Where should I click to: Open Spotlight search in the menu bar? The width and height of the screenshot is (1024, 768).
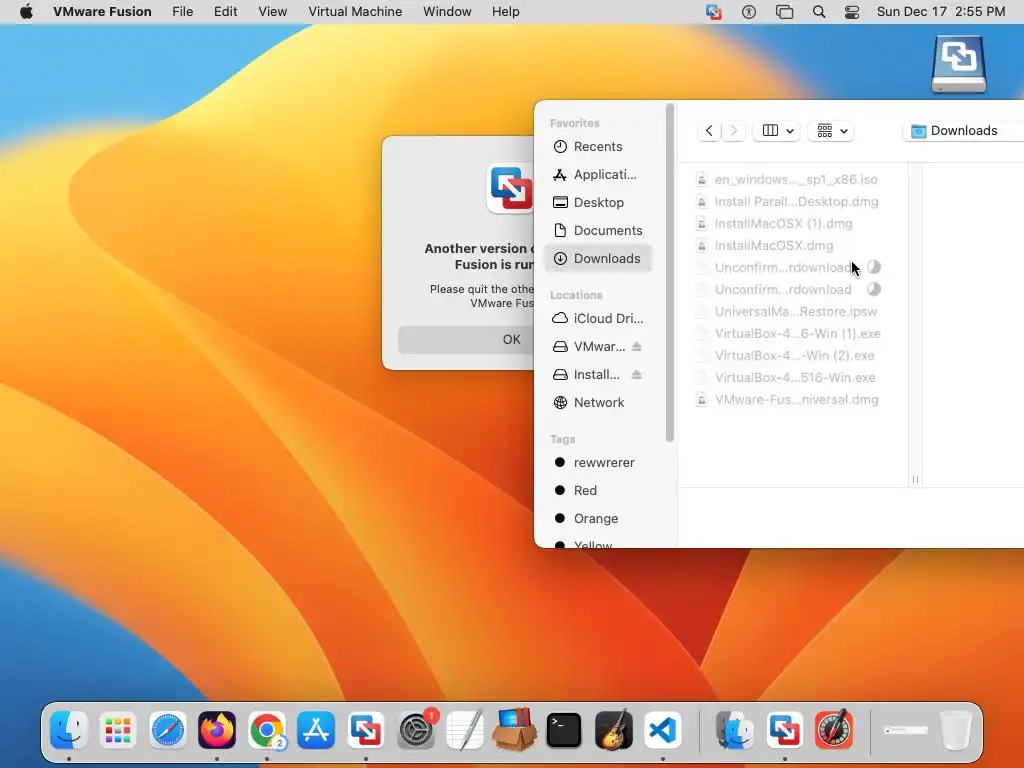click(x=818, y=12)
